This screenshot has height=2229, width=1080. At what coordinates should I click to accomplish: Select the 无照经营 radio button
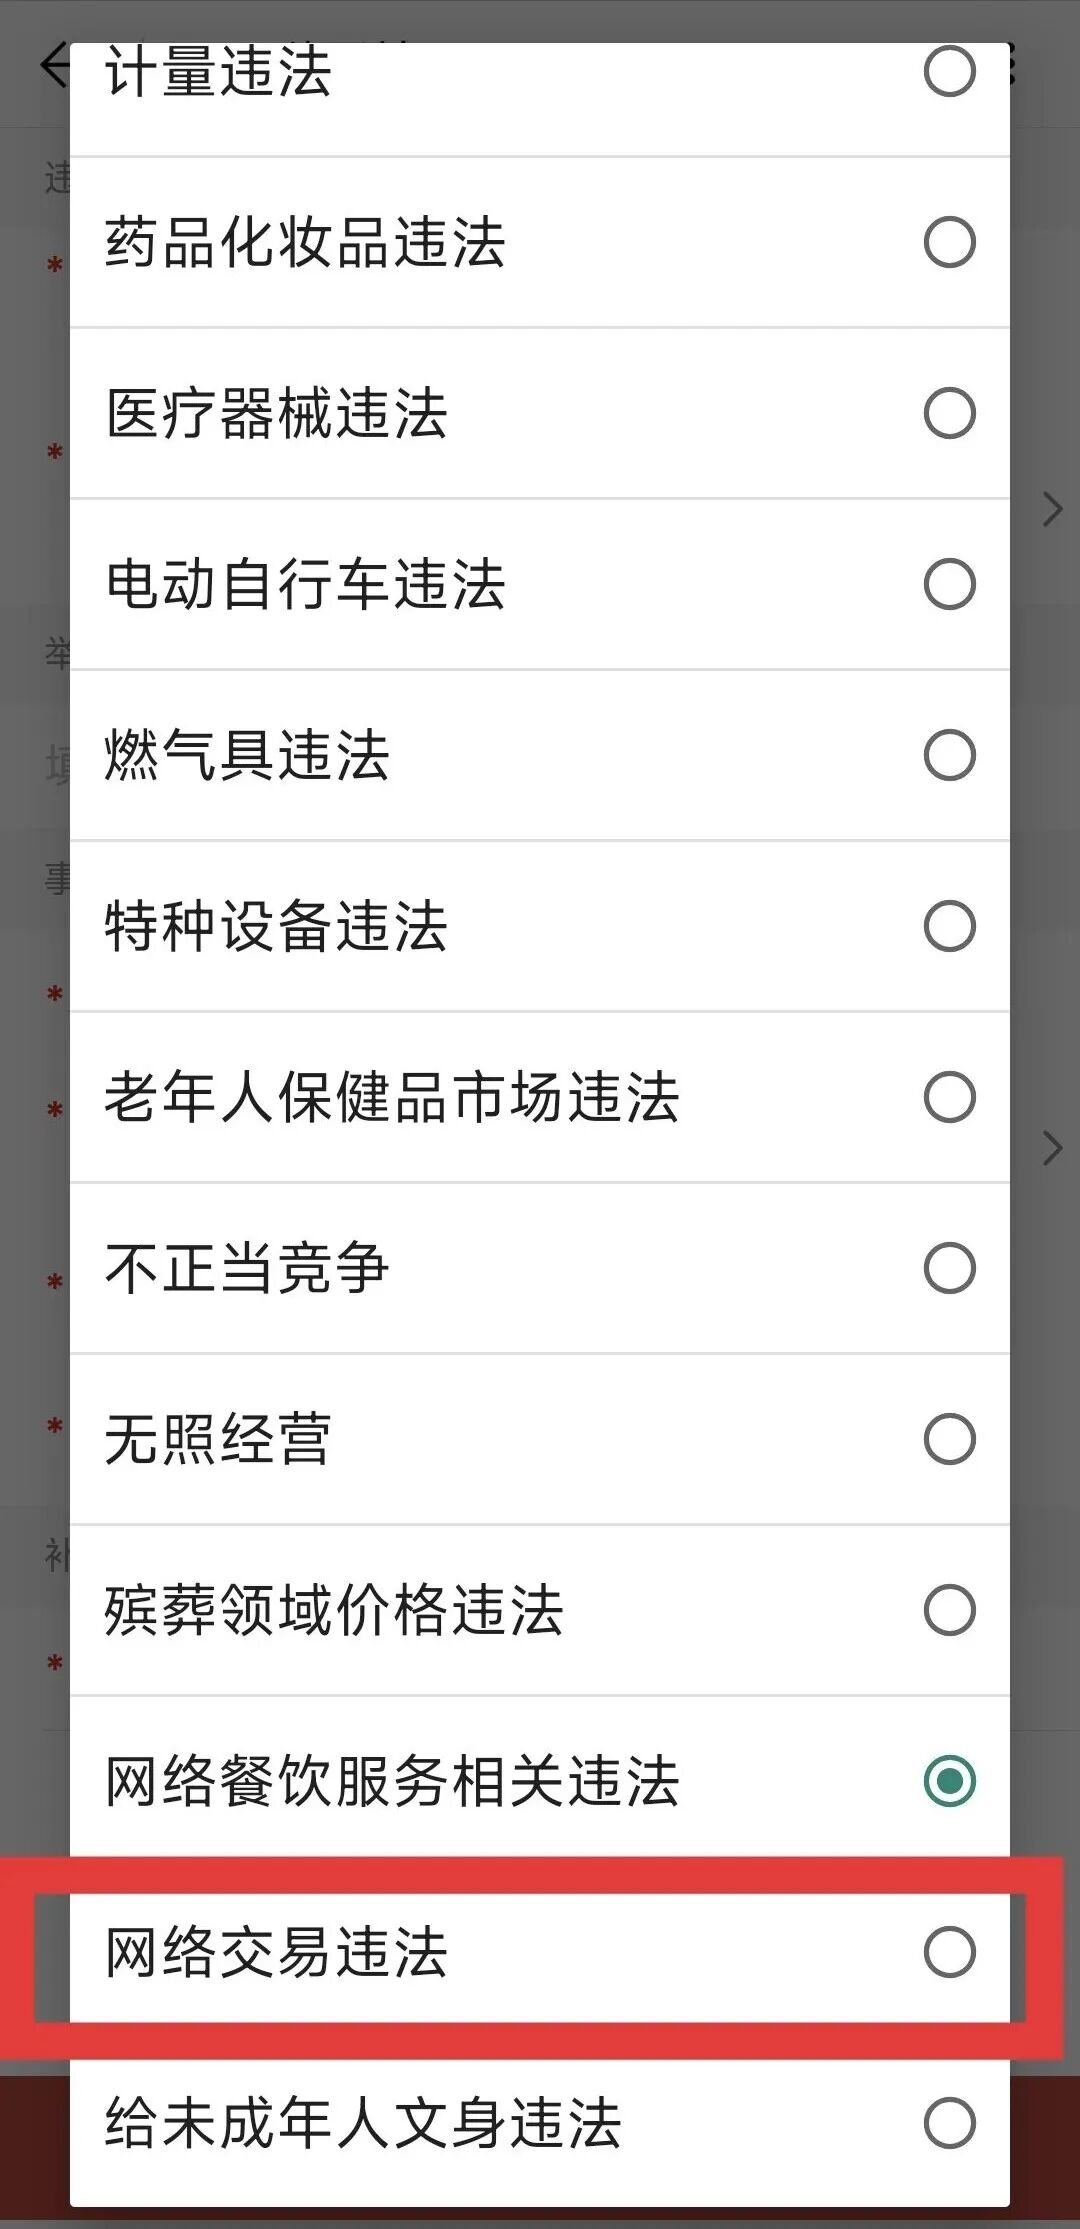(x=949, y=1439)
